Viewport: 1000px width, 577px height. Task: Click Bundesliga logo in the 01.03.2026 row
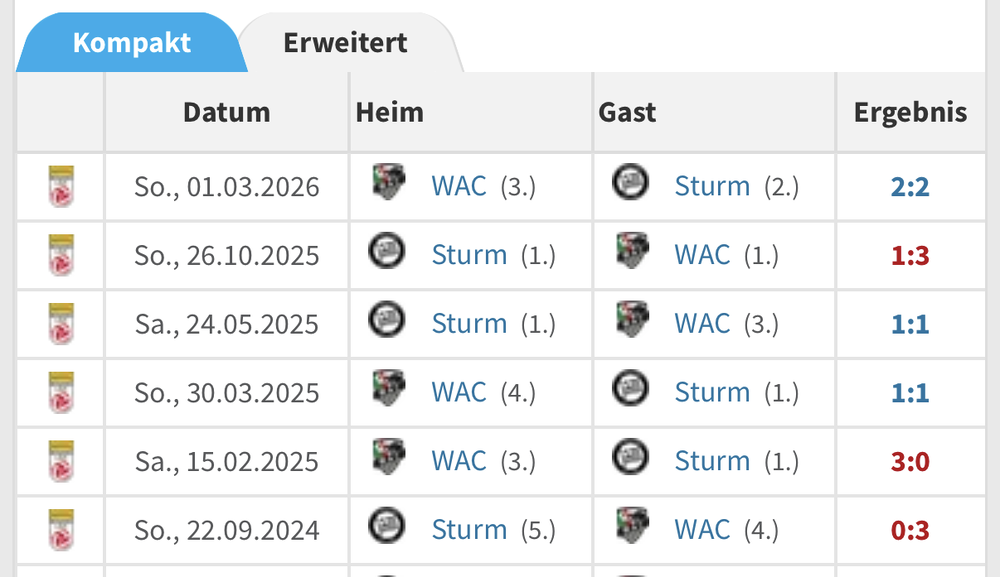[x=61, y=186]
